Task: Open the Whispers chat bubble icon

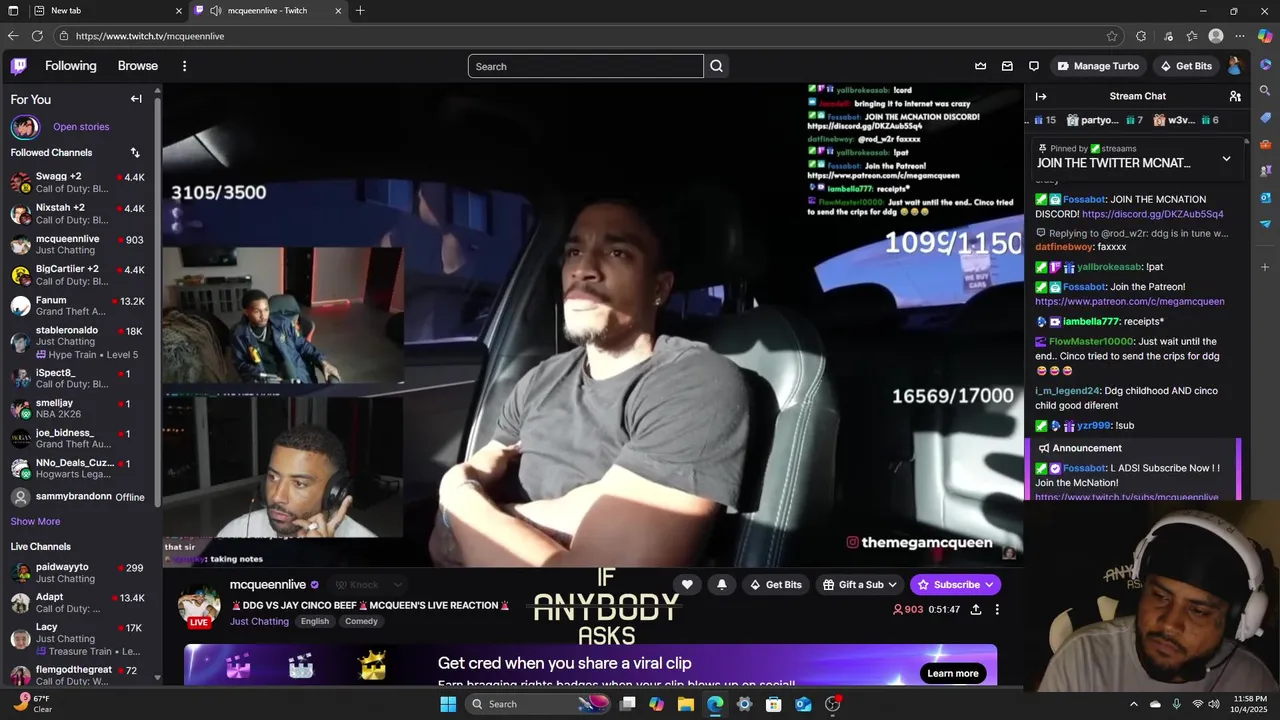Action: point(1034,66)
